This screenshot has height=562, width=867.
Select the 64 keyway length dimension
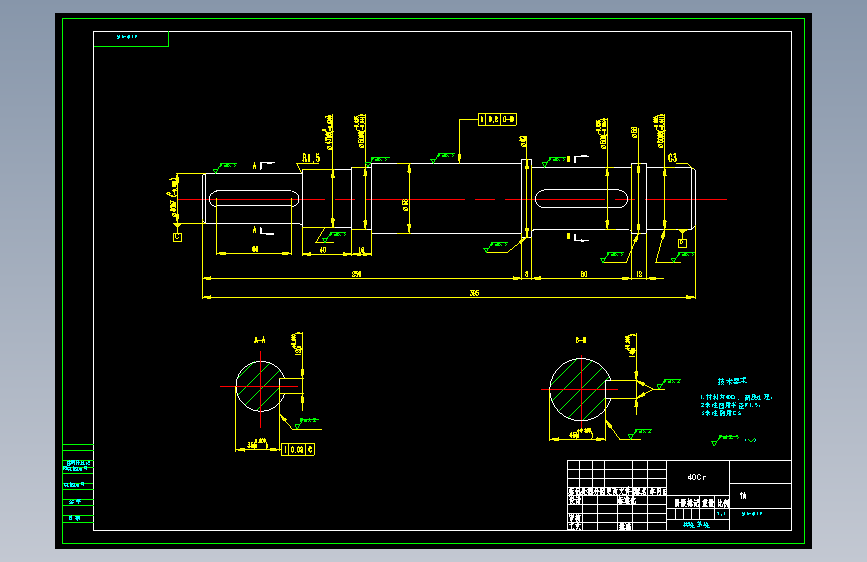(255, 249)
